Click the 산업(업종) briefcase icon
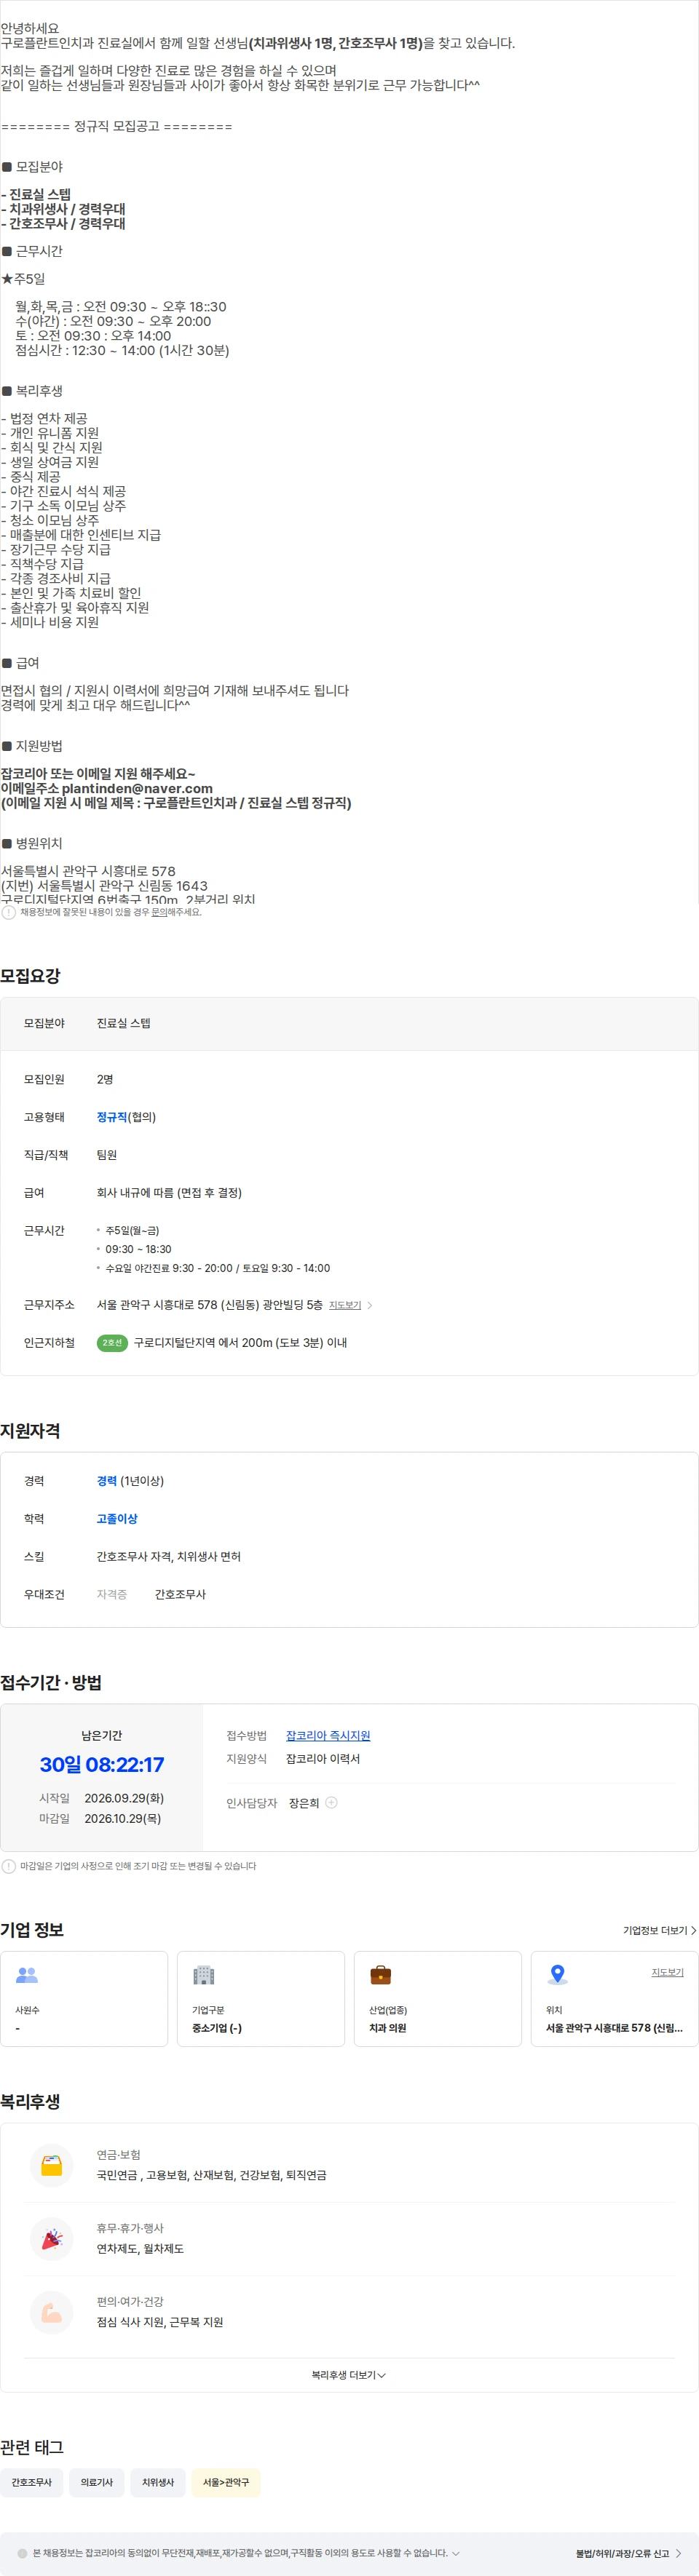Viewport: 699px width, 2576px height. click(381, 1975)
